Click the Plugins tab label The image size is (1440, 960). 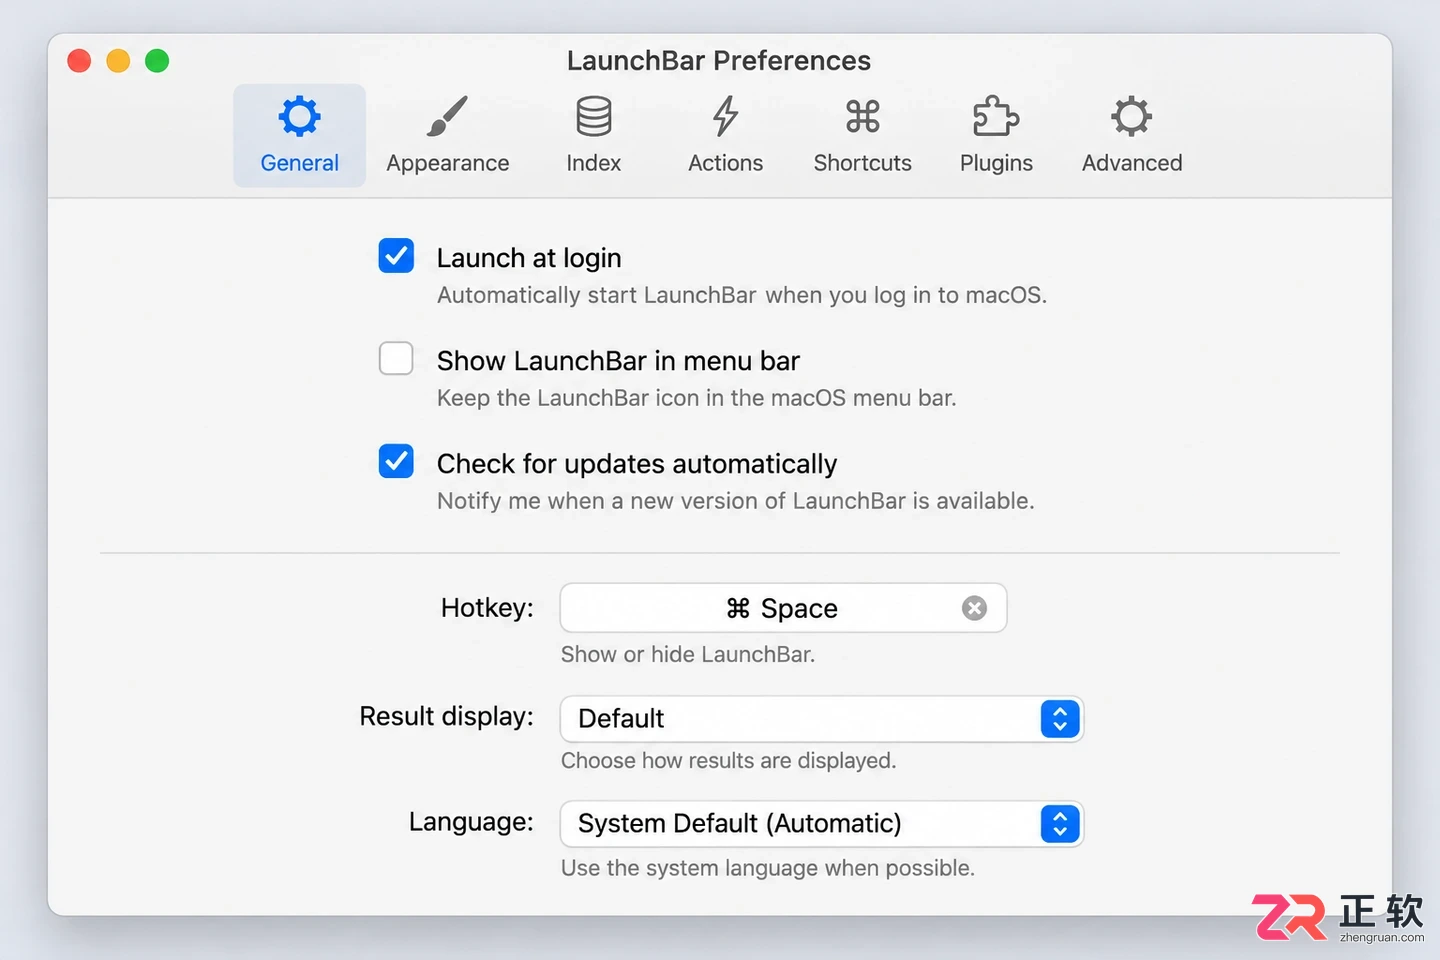(996, 163)
